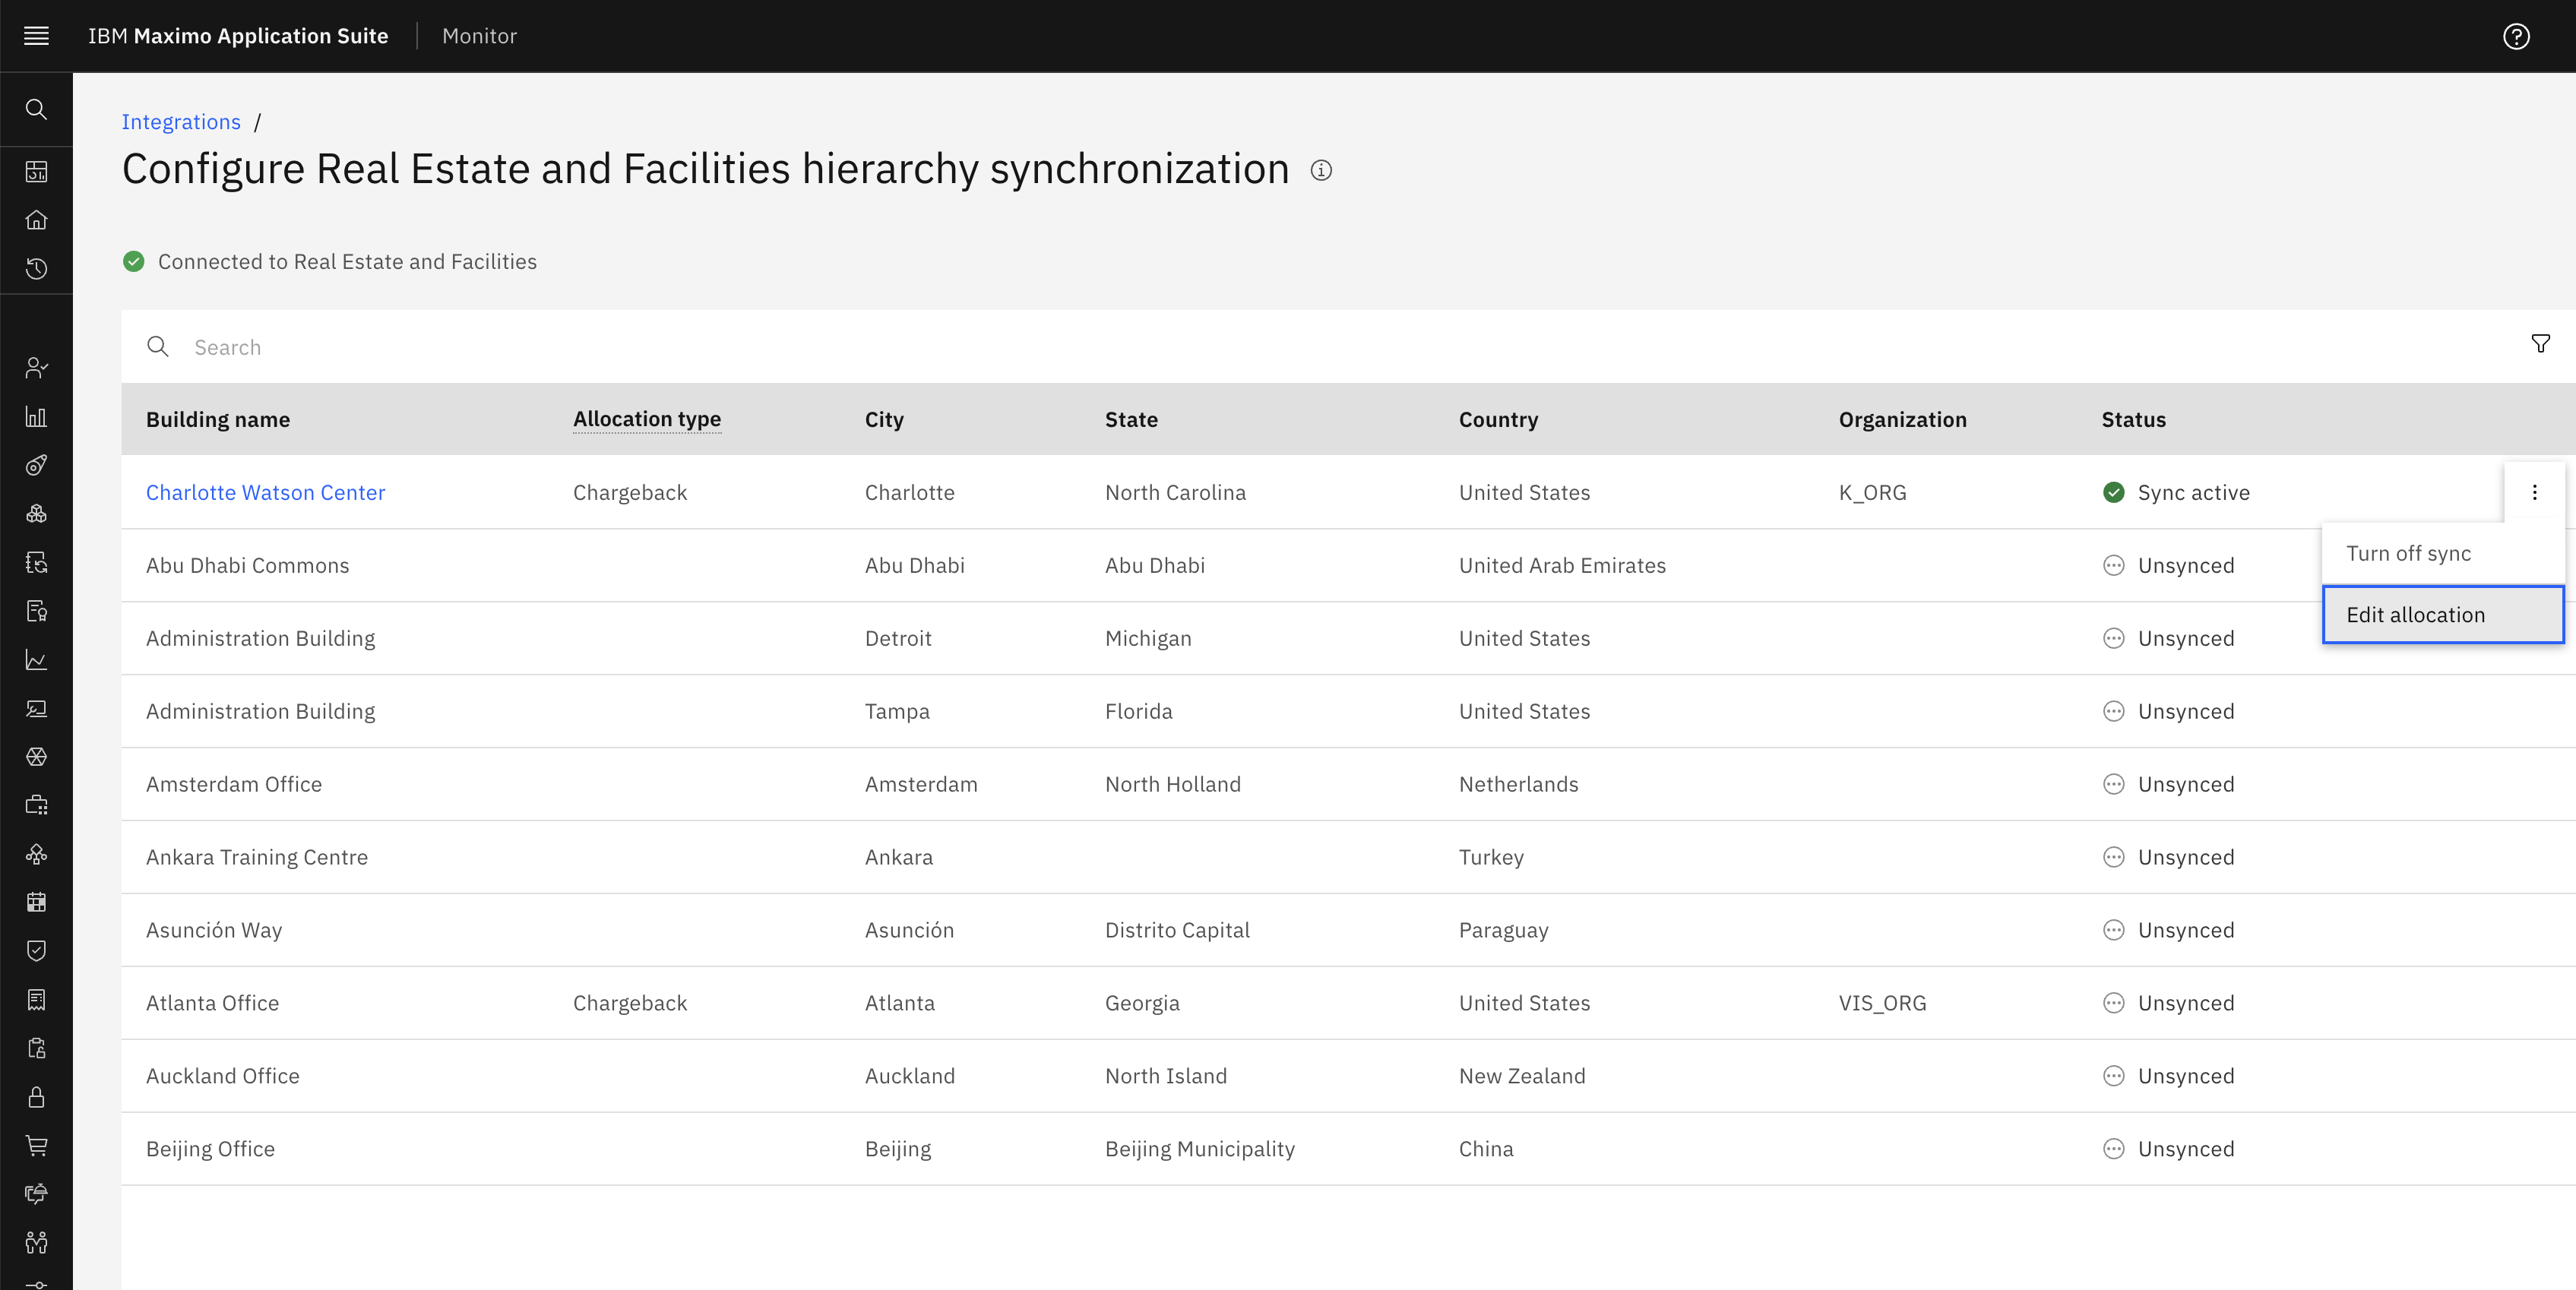Sort by Organization column header
This screenshot has height=1290, width=2576.
1902,420
